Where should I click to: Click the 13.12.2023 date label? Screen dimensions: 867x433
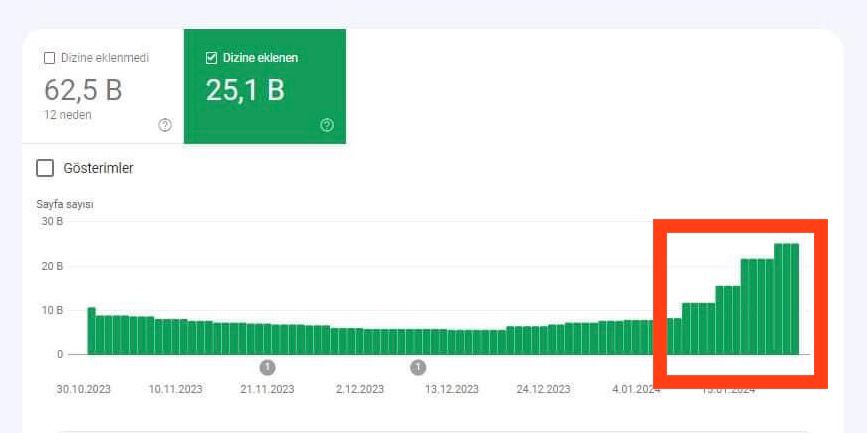click(x=451, y=389)
